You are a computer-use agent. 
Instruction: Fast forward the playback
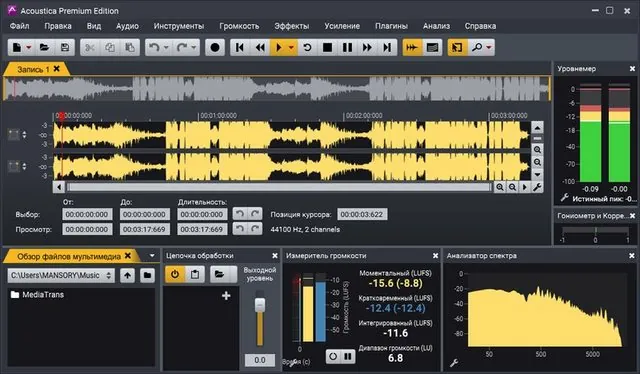click(x=367, y=47)
